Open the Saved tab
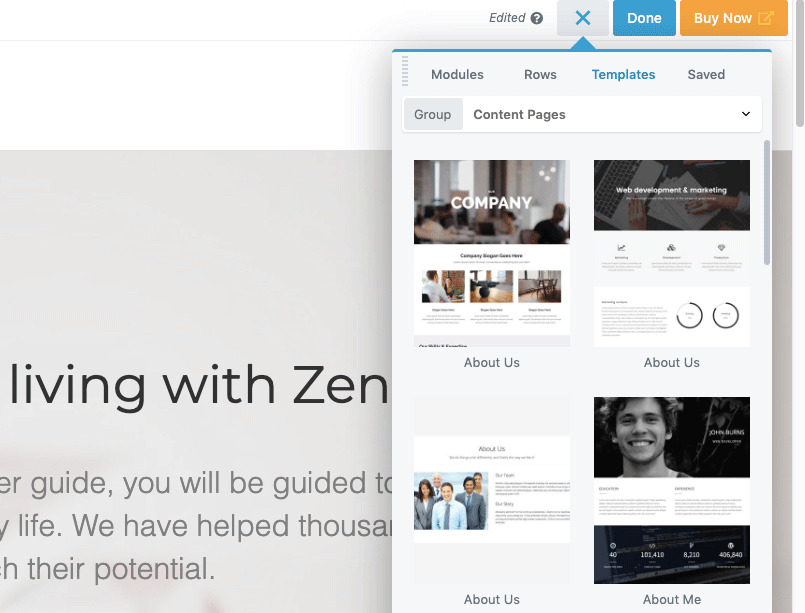This screenshot has width=805, height=613. click(706, 74)
